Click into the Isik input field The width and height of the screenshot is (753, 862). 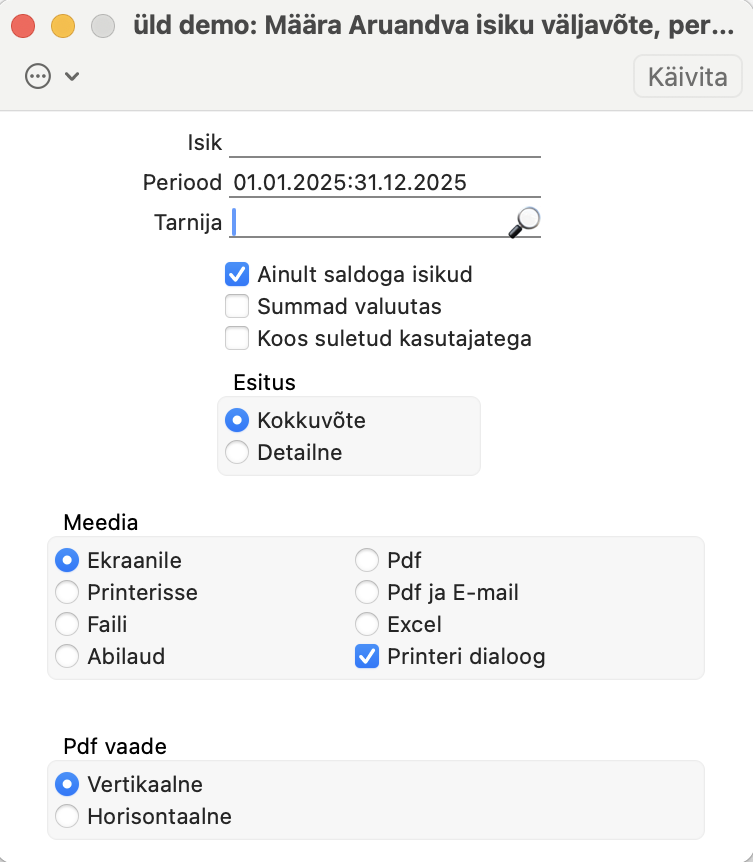tap(385, 143)
